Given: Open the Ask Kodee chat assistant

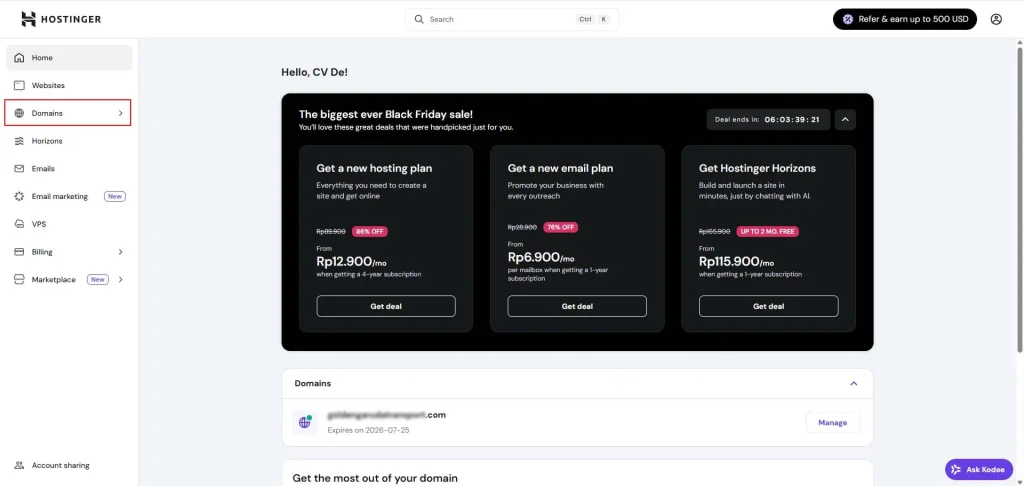Looking at the screenshot, I should [x=977, y=469].
